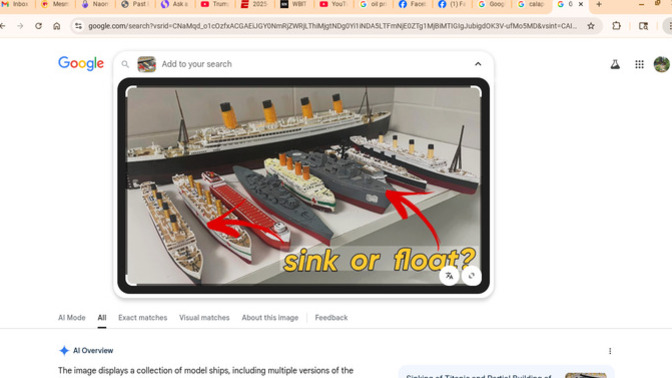Open About this image tab
672x378 pixels.
tap(270, 318)
